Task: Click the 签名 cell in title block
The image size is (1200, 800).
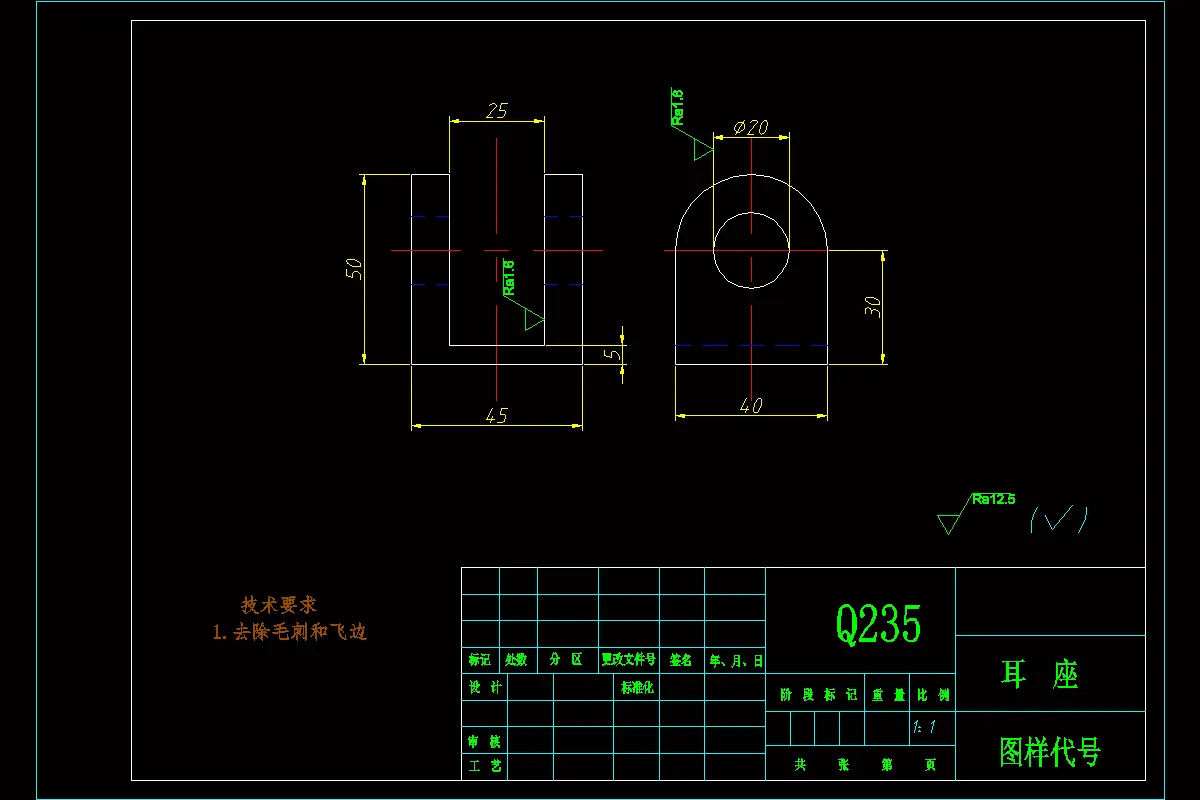Action: pyautogui.click(x=681, y=660)
